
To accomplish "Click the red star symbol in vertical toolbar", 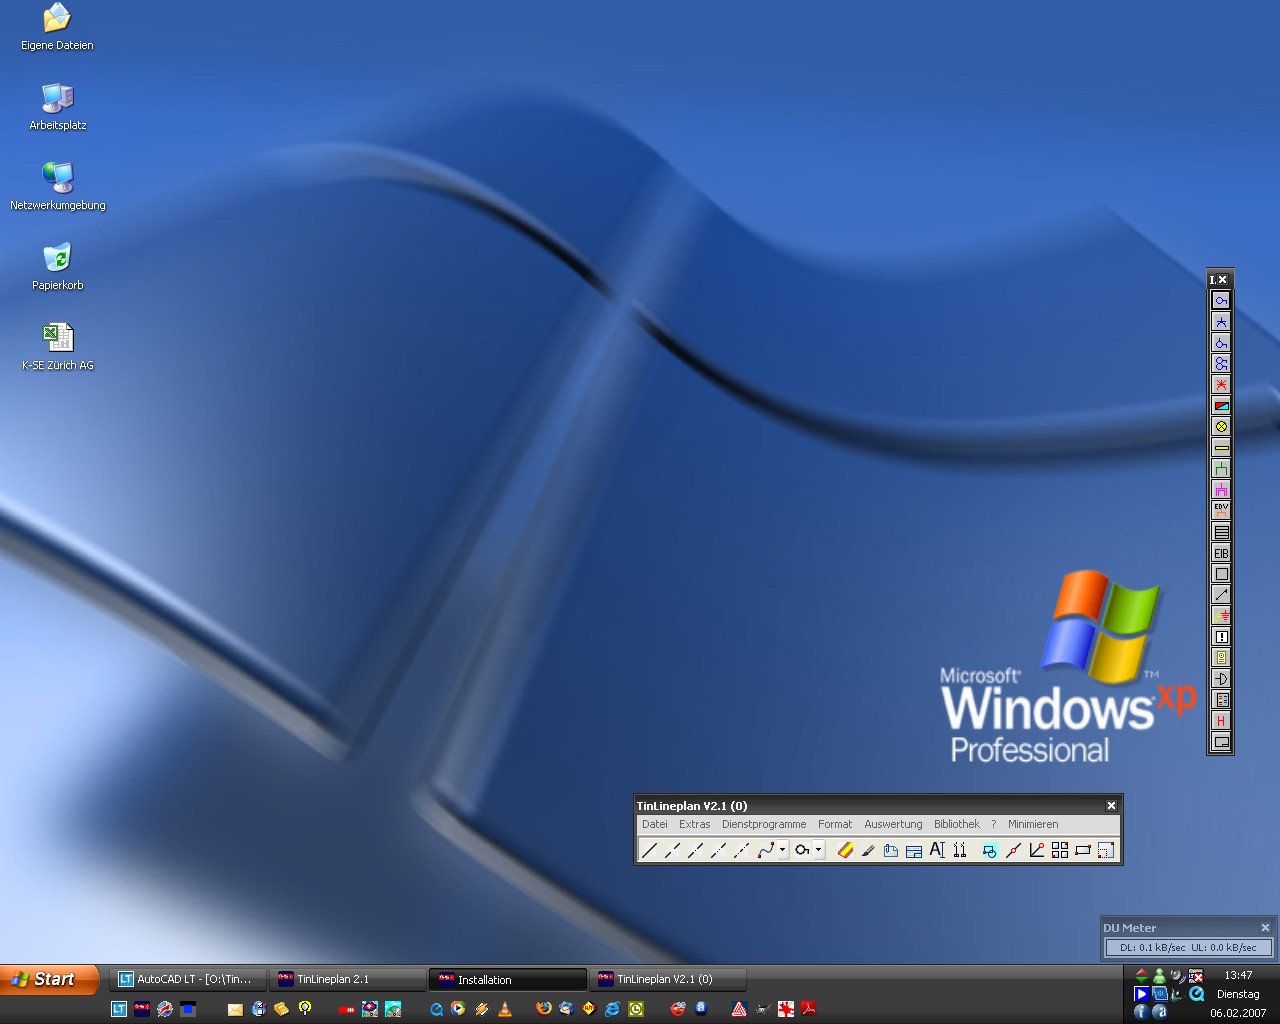I will point(1221,384).
